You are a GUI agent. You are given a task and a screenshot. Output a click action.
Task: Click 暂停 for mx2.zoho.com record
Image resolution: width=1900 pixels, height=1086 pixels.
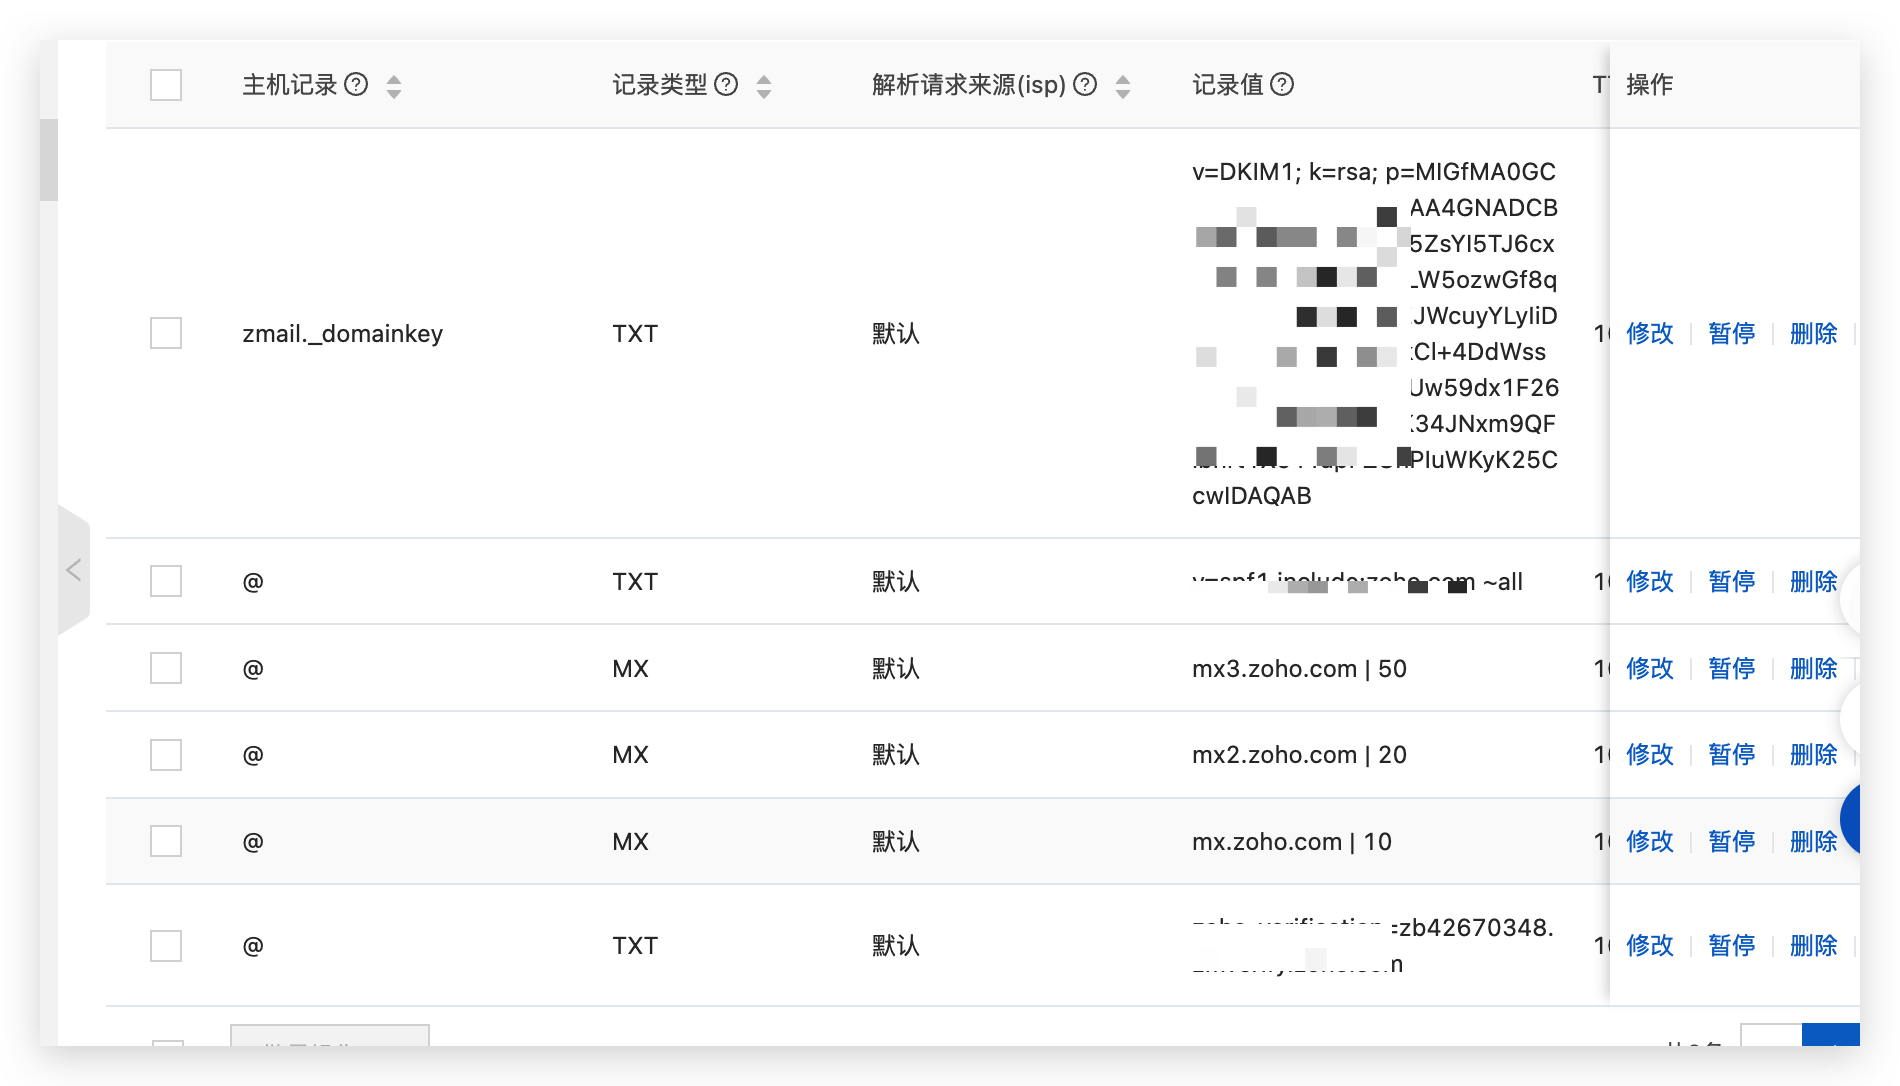pyautogui.click(x=1732, y=754)
